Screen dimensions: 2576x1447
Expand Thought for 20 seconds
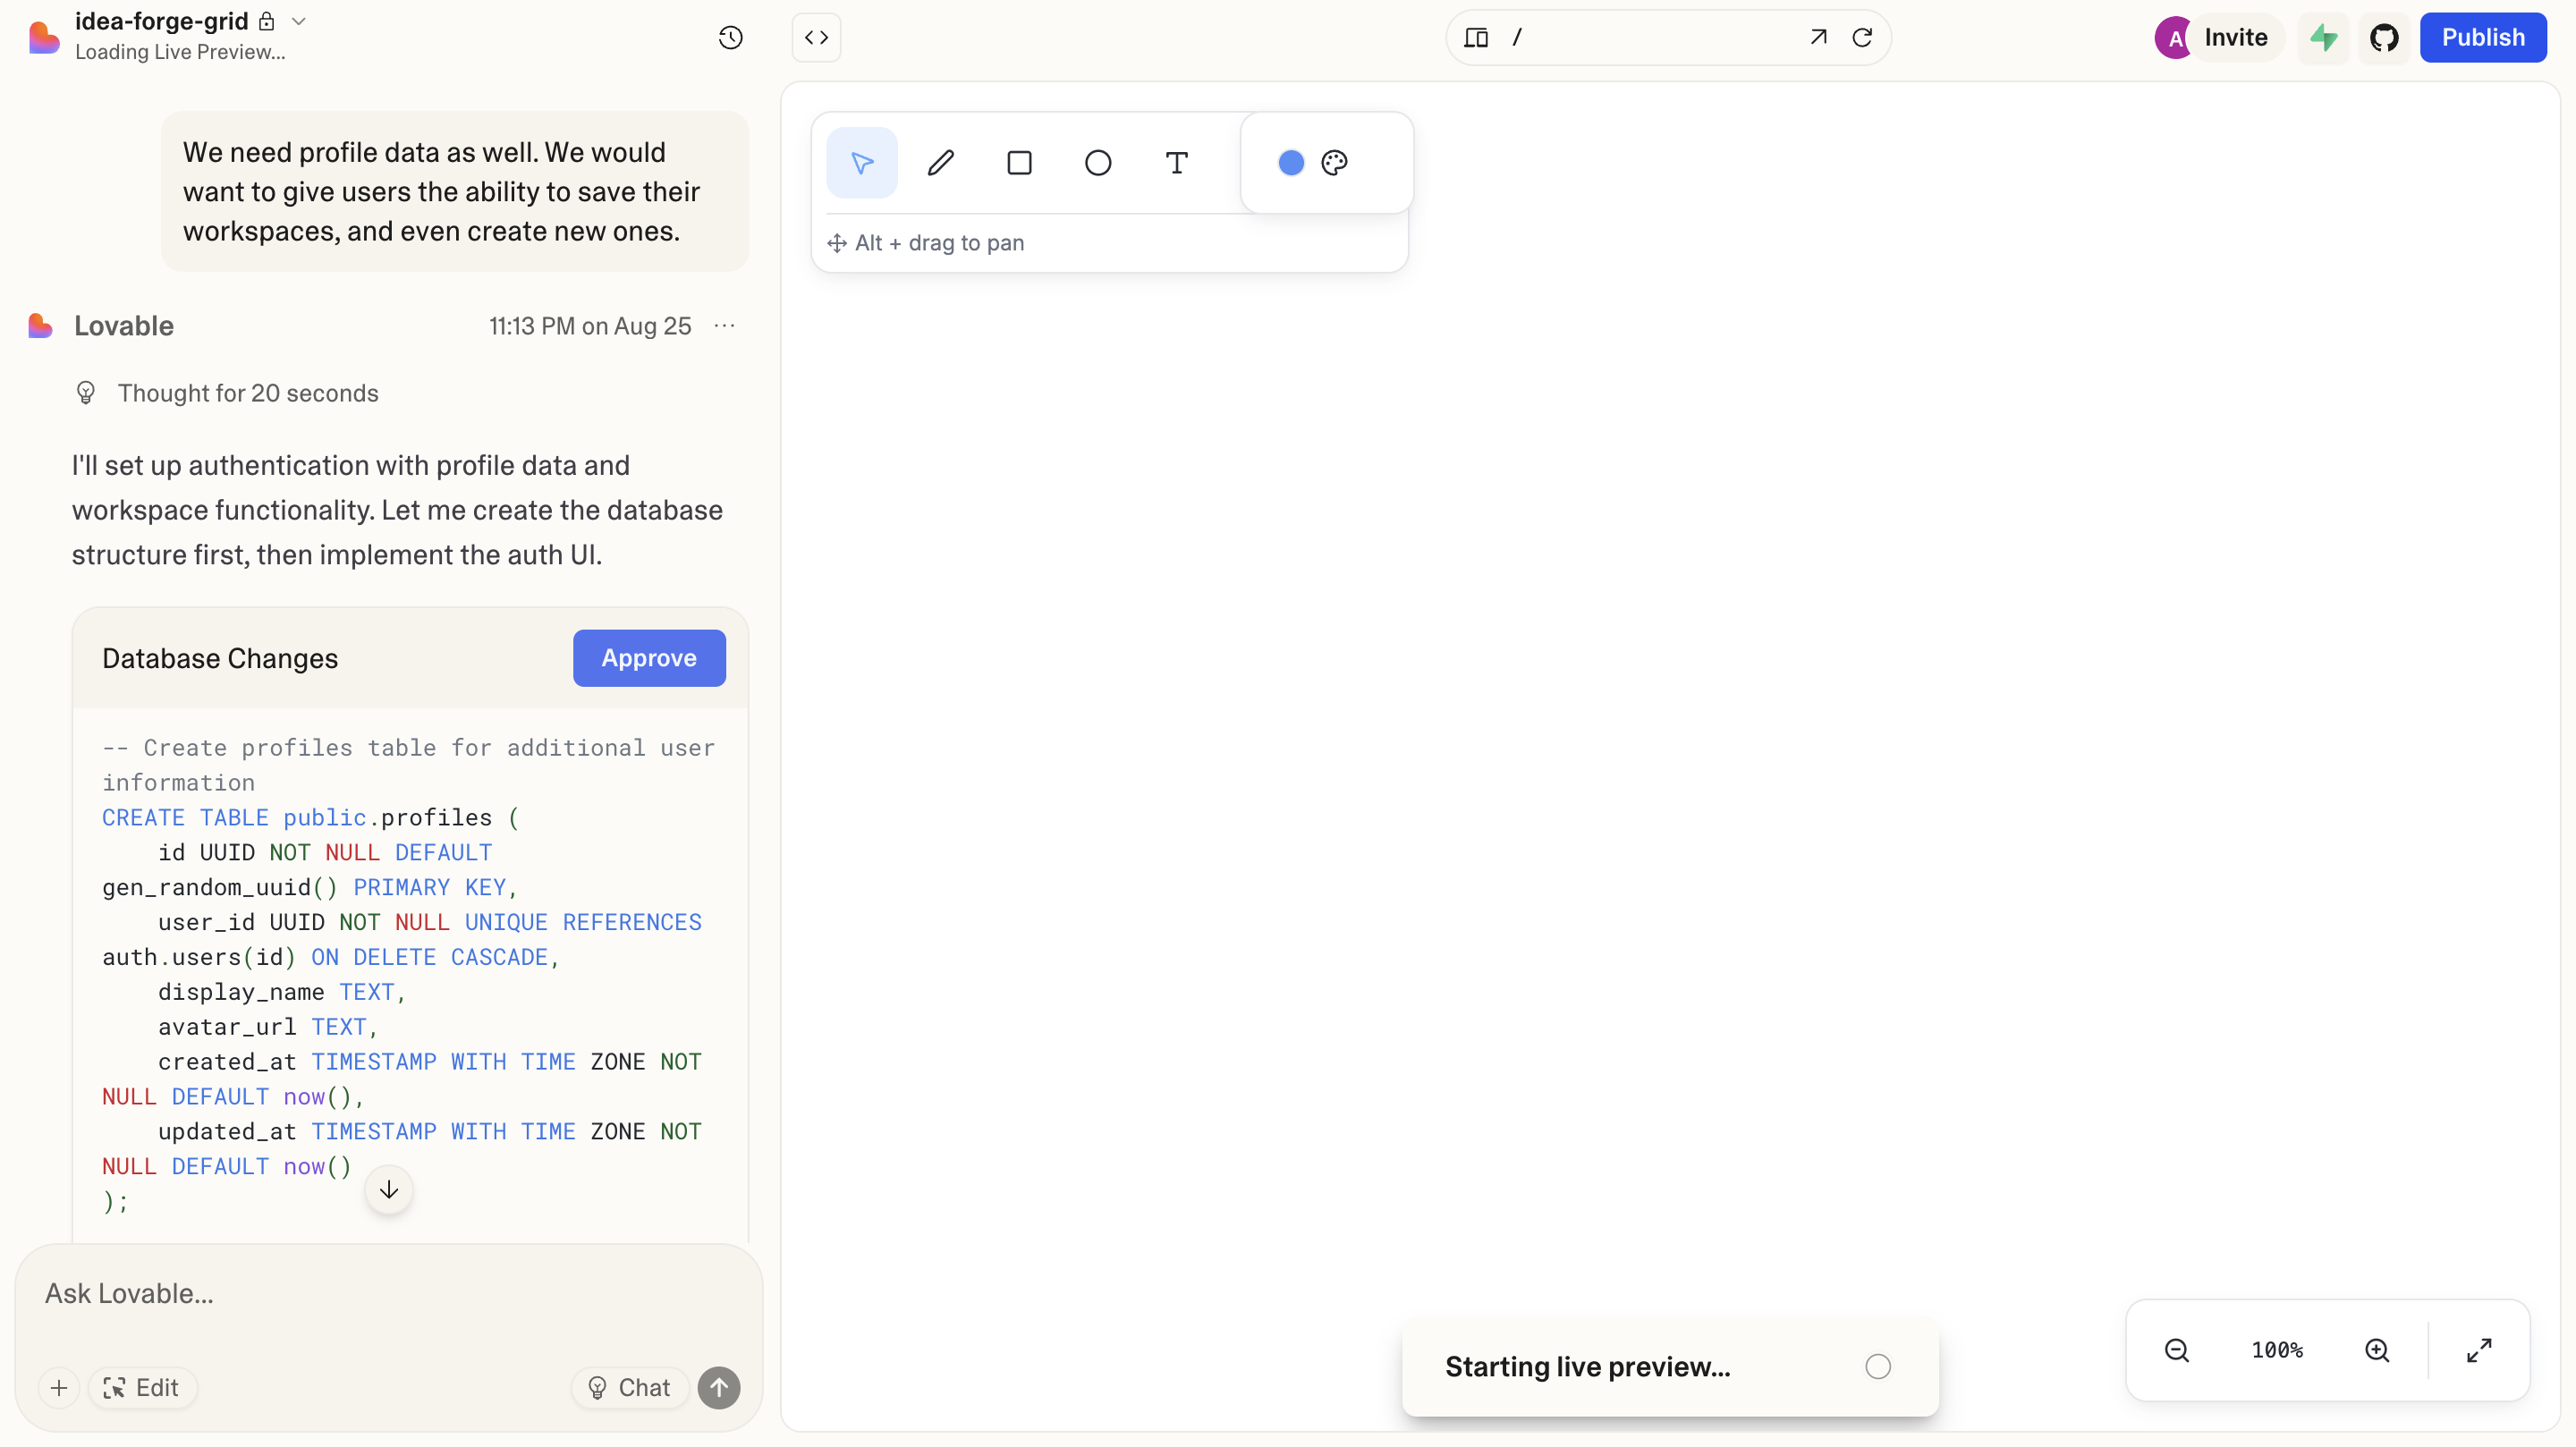247,393
